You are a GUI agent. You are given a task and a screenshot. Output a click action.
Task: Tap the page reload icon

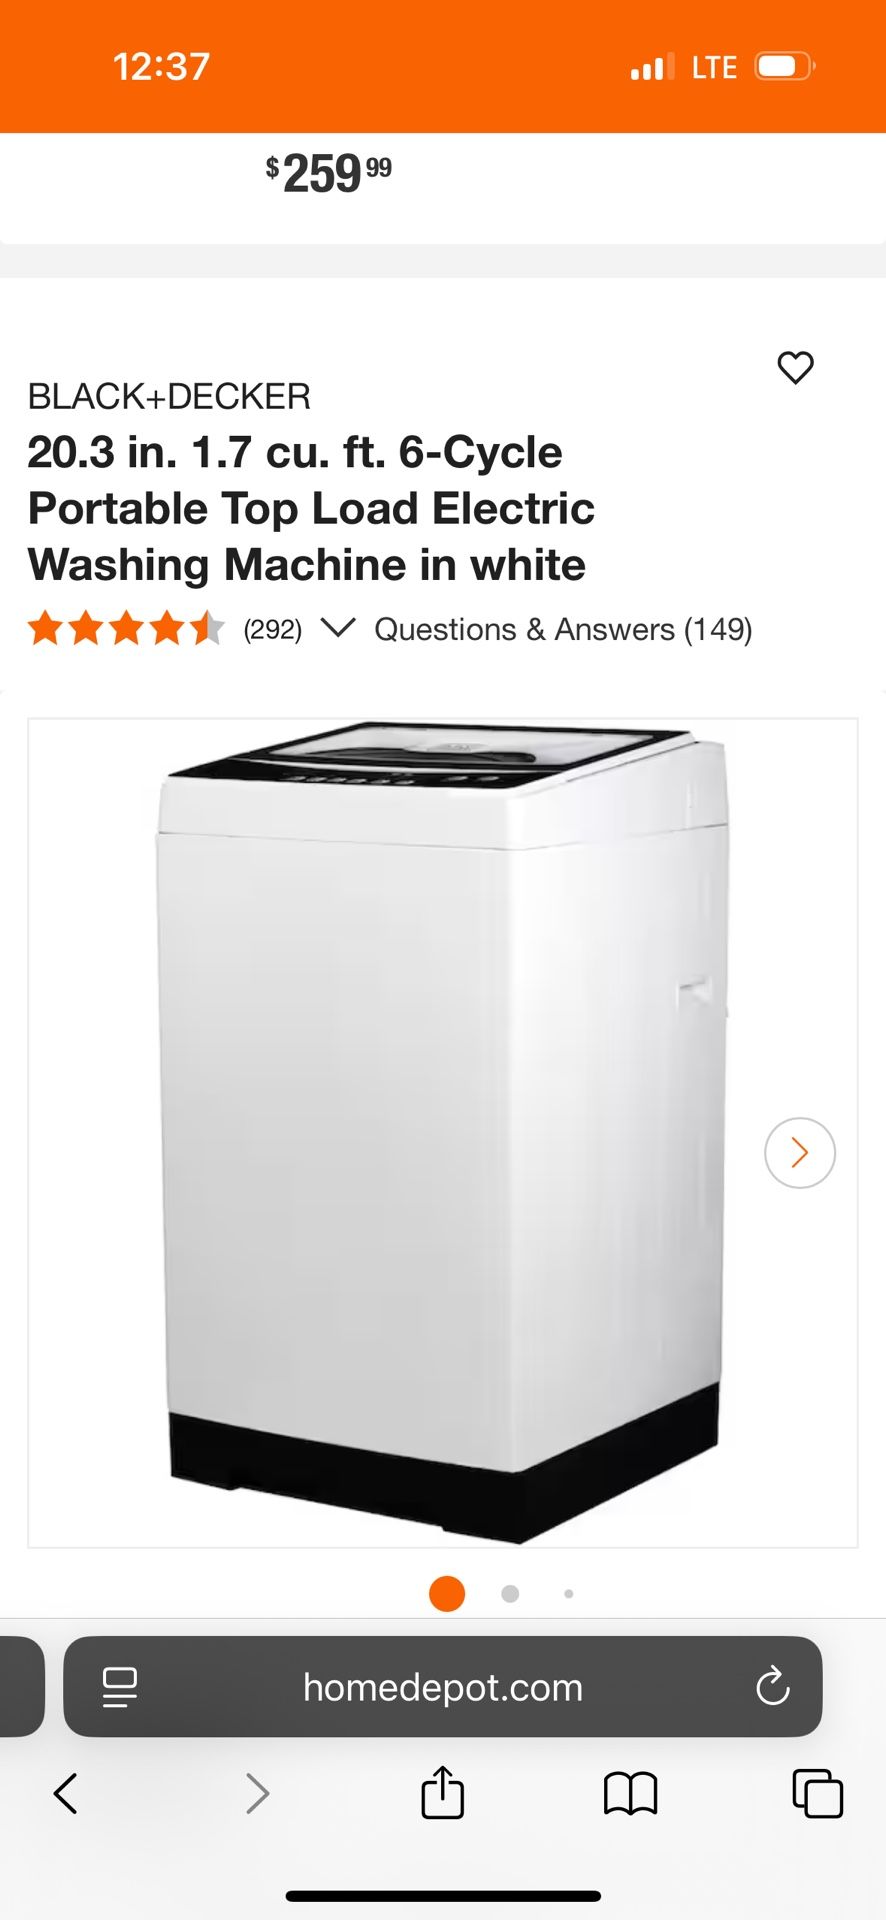772,1687
